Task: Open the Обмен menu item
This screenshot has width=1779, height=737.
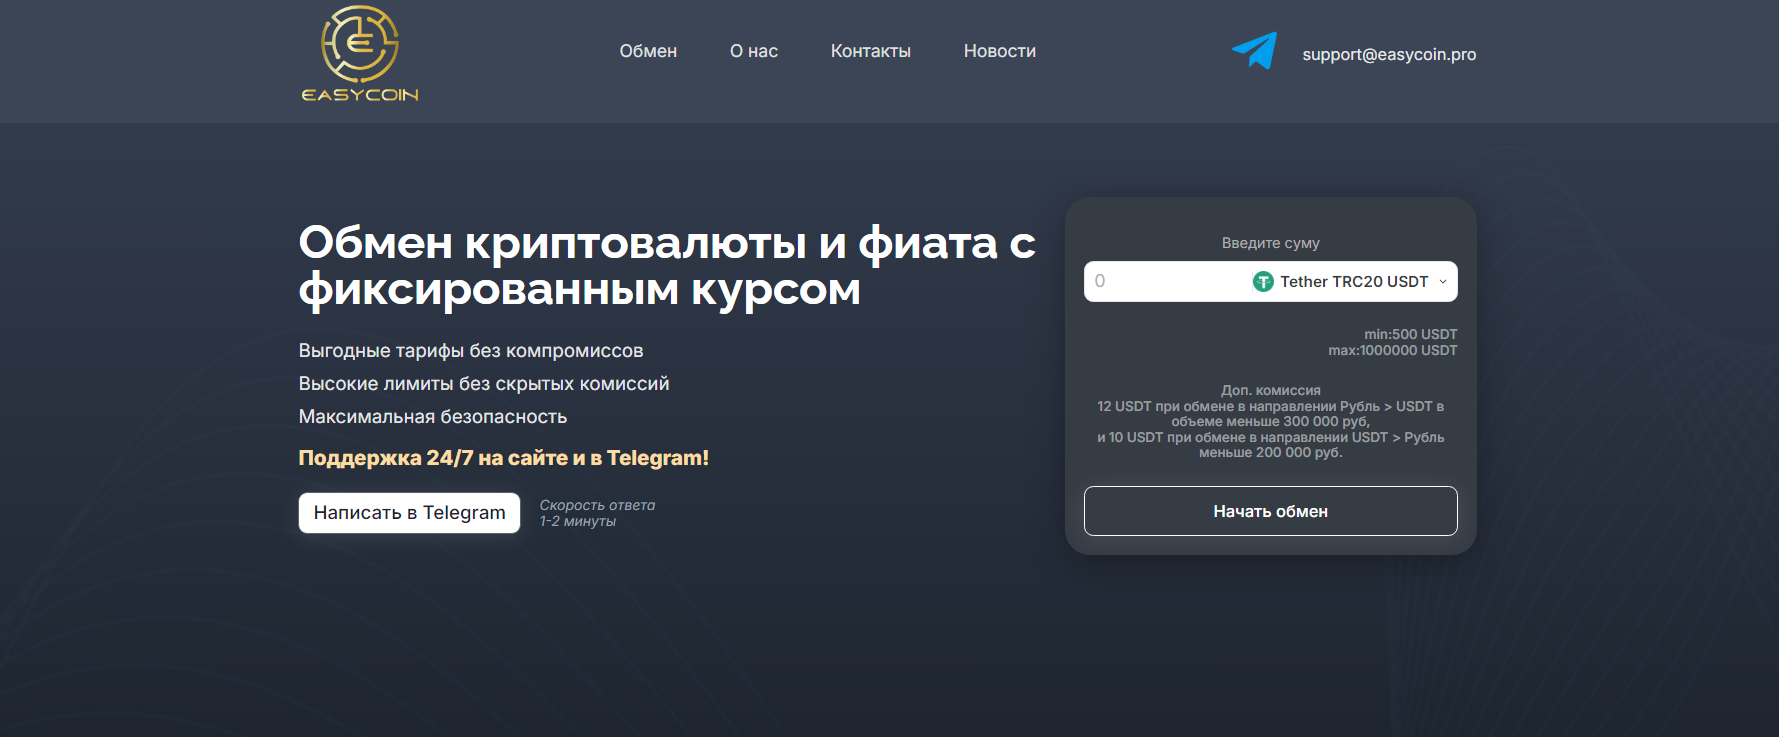Action: (648, 51)
